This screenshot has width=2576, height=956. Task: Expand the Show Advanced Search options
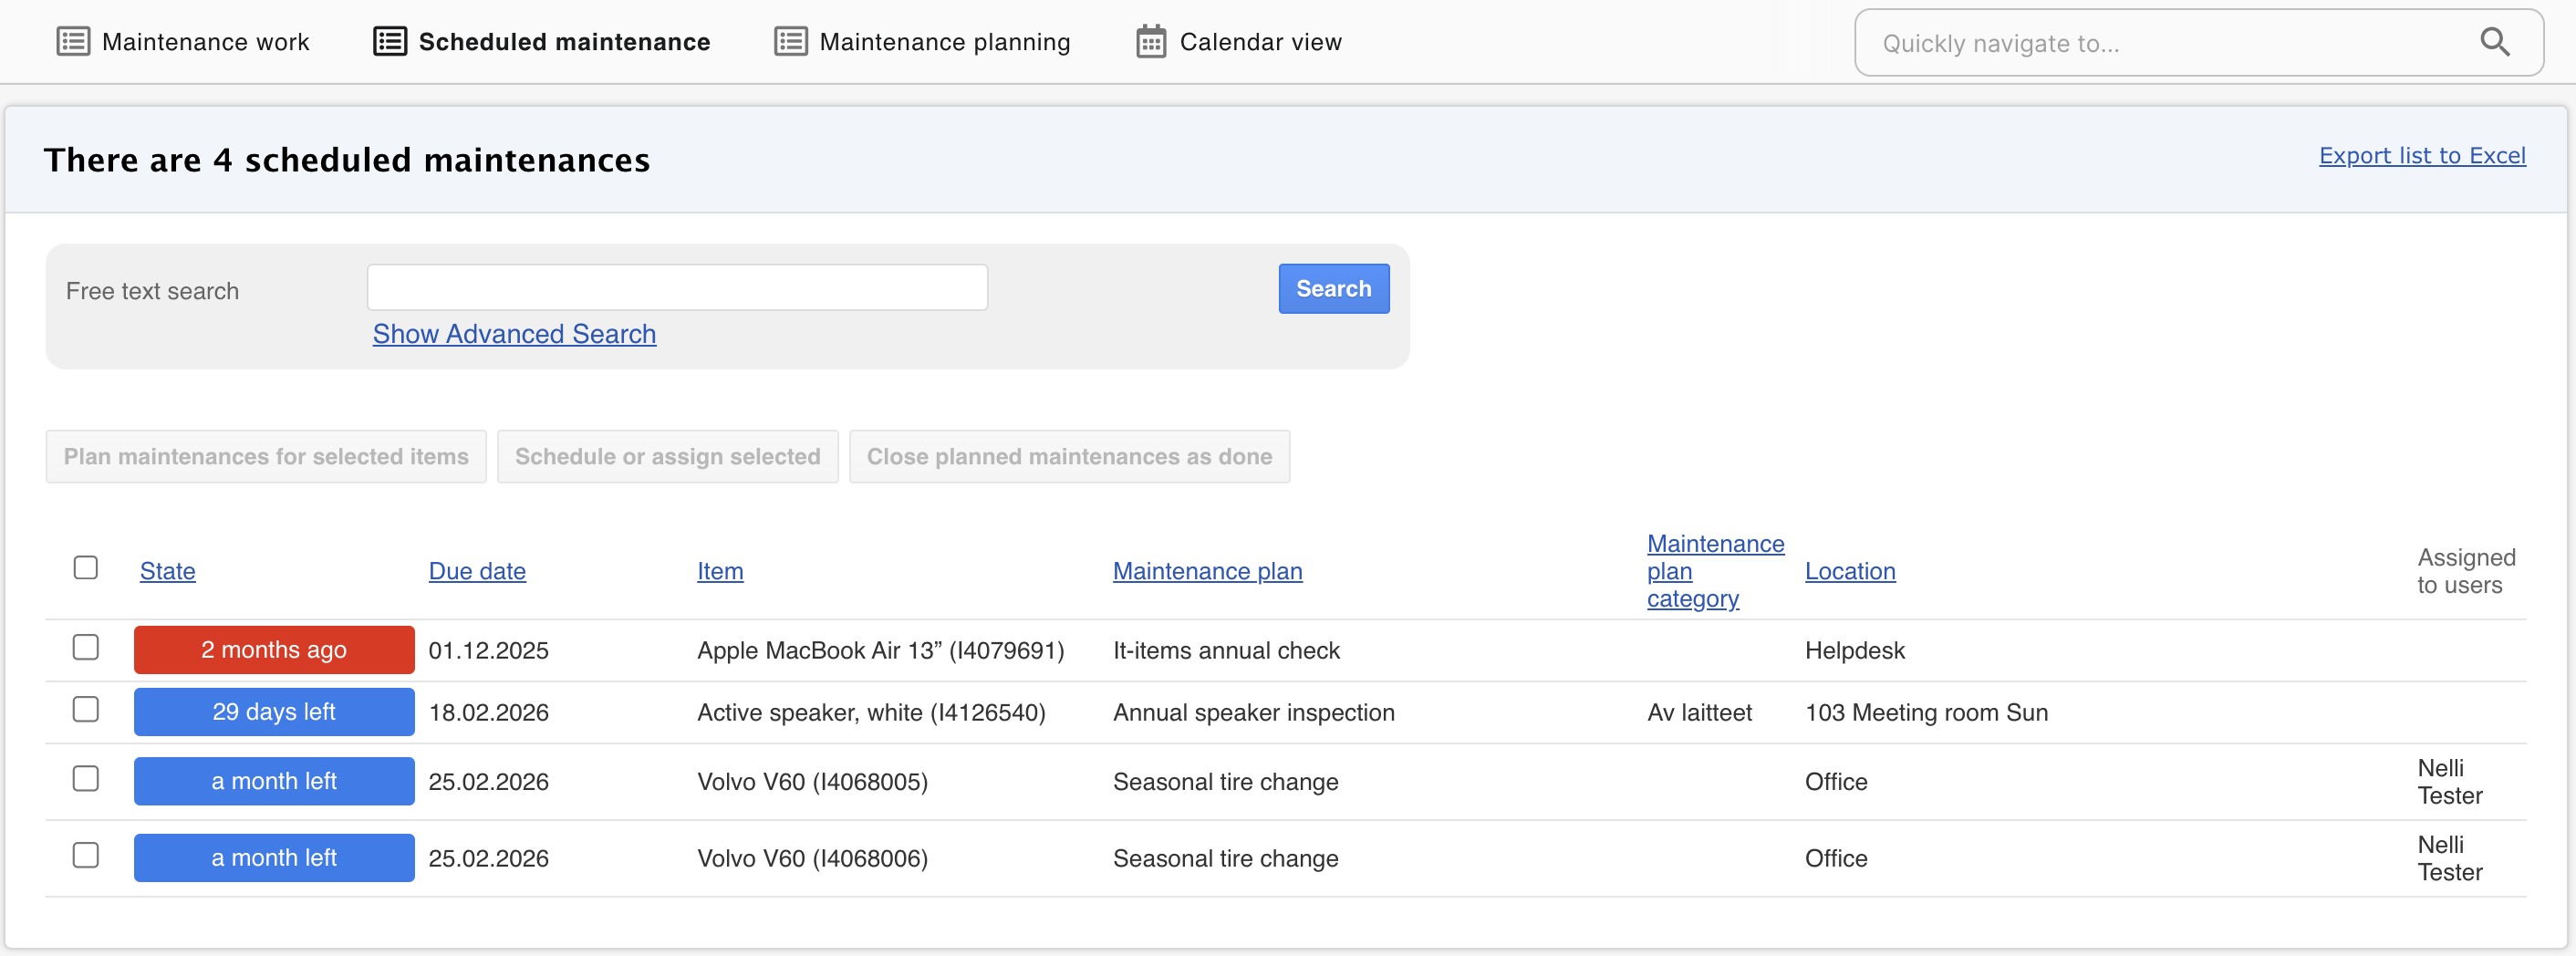(x=514, y=334)
